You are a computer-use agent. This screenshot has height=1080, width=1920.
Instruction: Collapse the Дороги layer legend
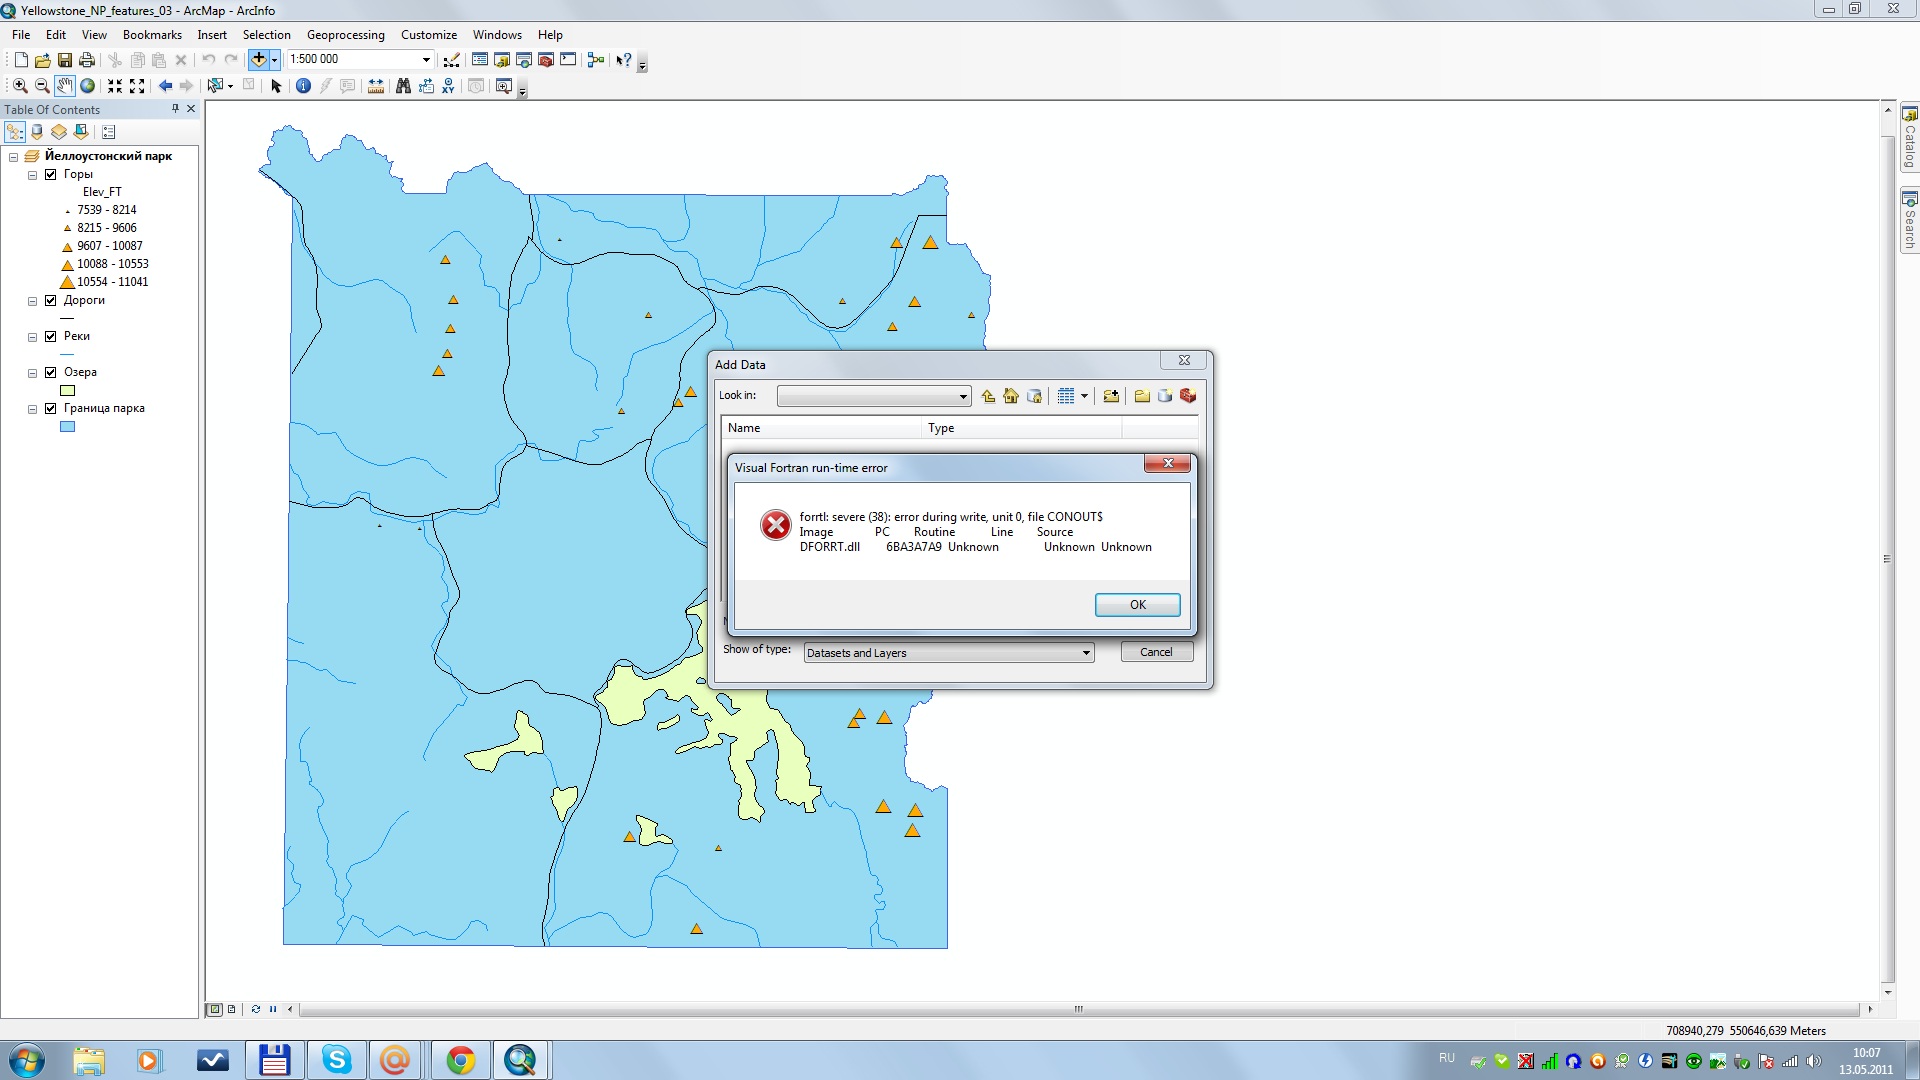click(x=32, y=301)
